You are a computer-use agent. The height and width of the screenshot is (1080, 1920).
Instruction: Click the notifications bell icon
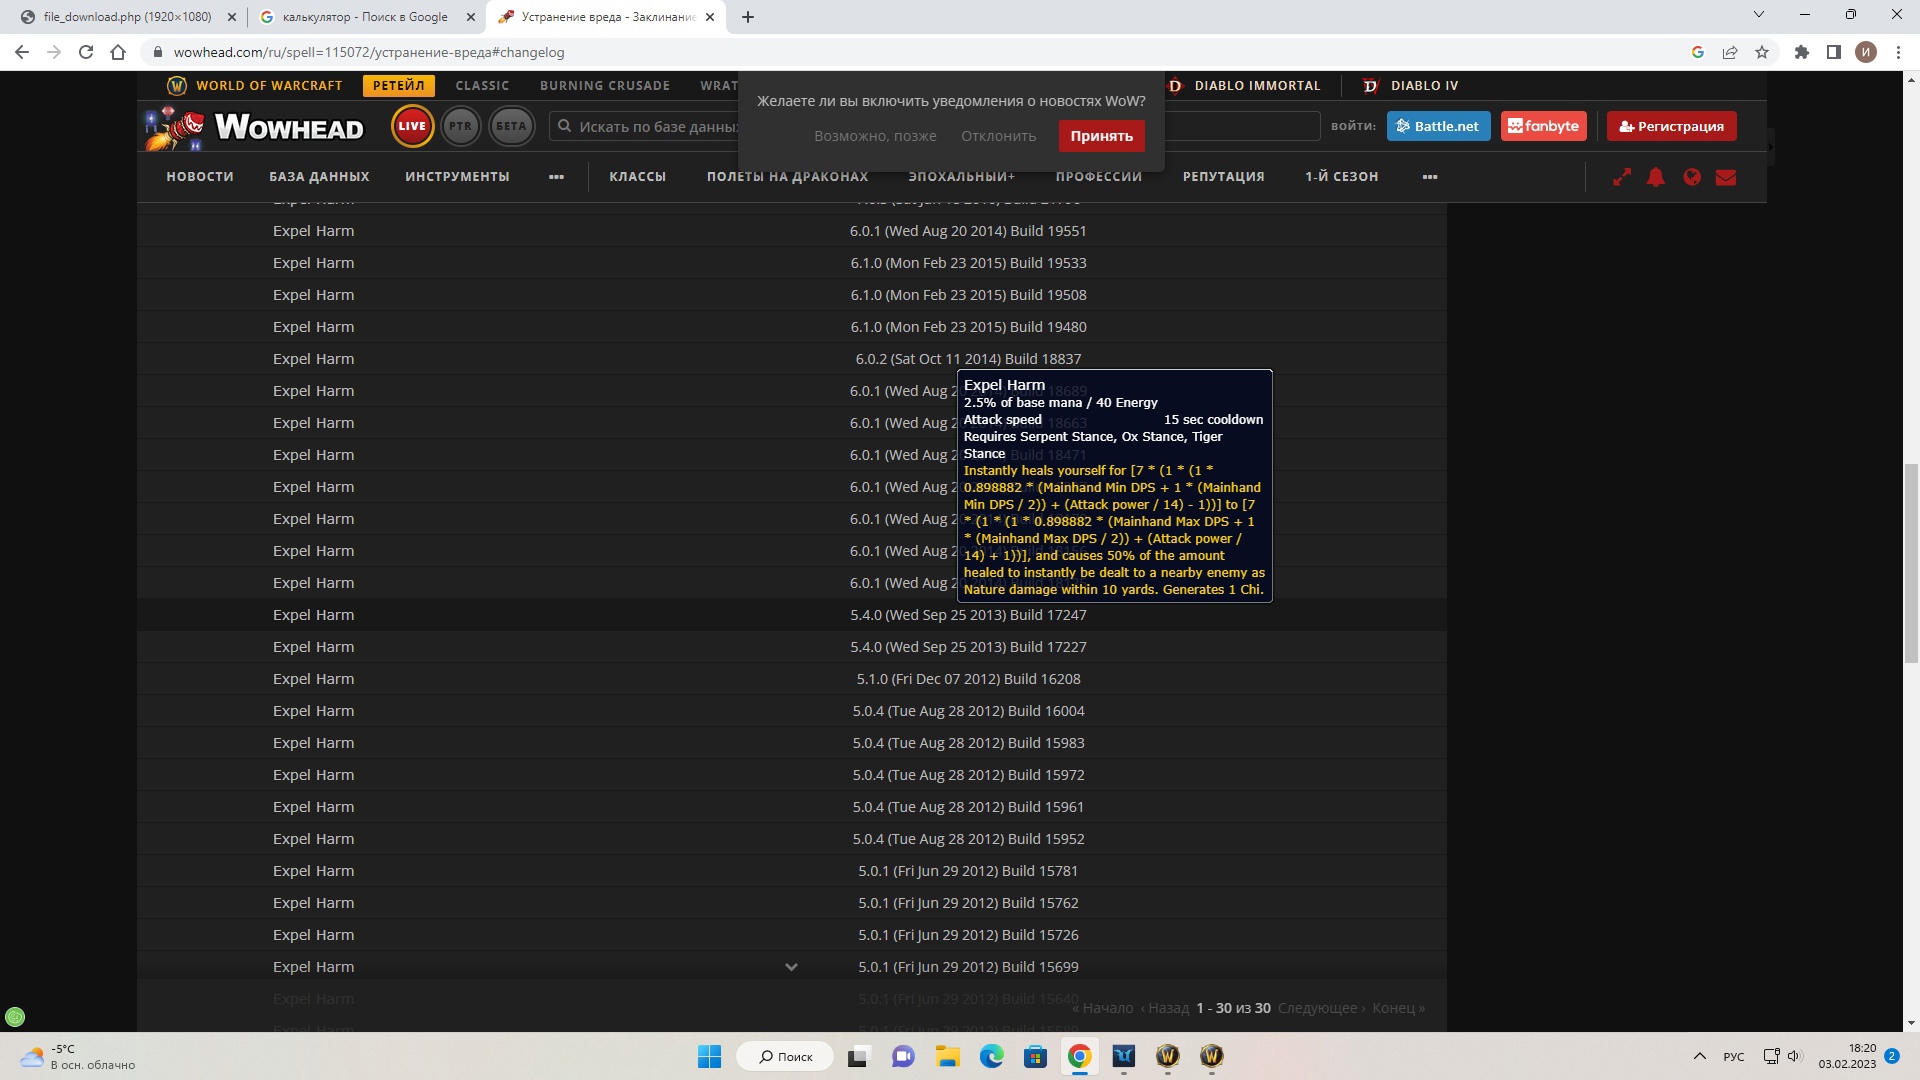tap(1656, 177)
